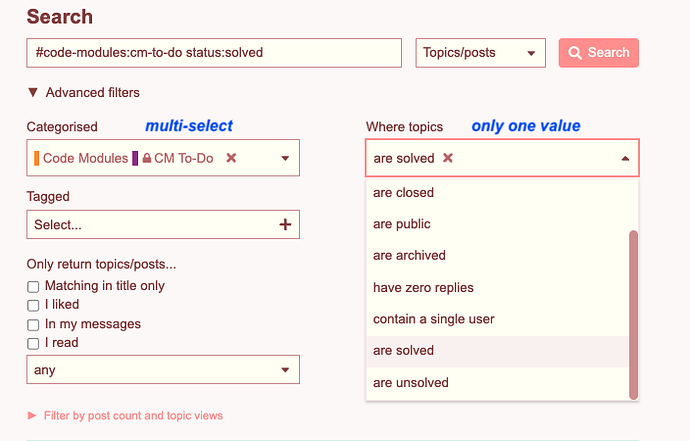
Task: Collapse the Advanced filters section
Action: coord(83,92)
